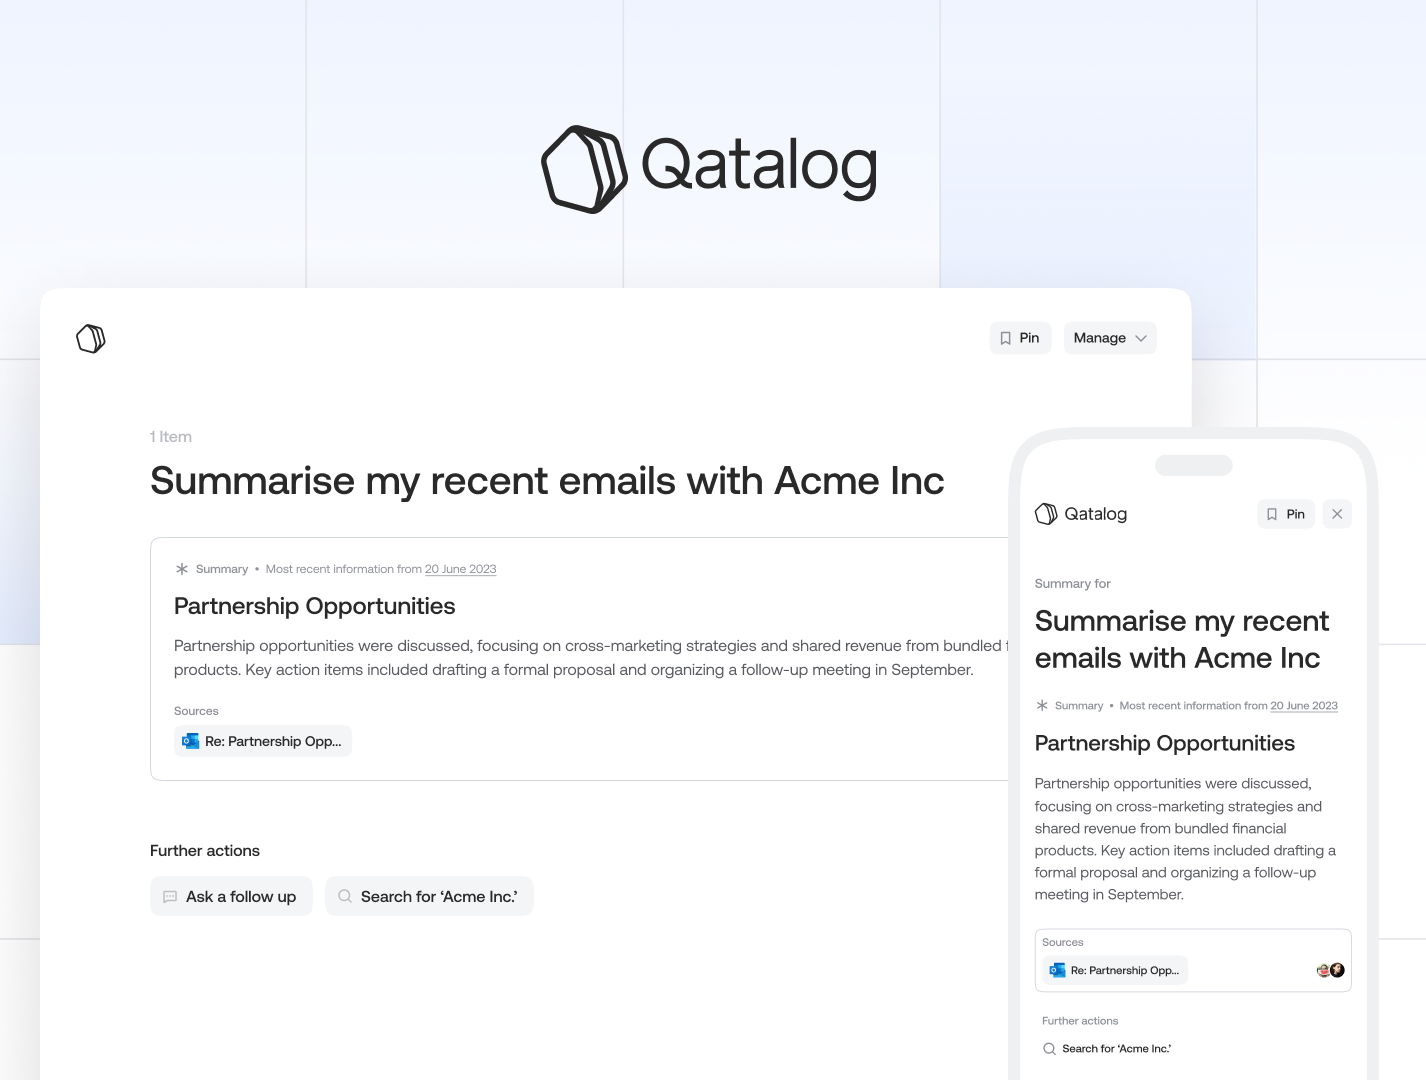Close the mobile summary card

1337,513
